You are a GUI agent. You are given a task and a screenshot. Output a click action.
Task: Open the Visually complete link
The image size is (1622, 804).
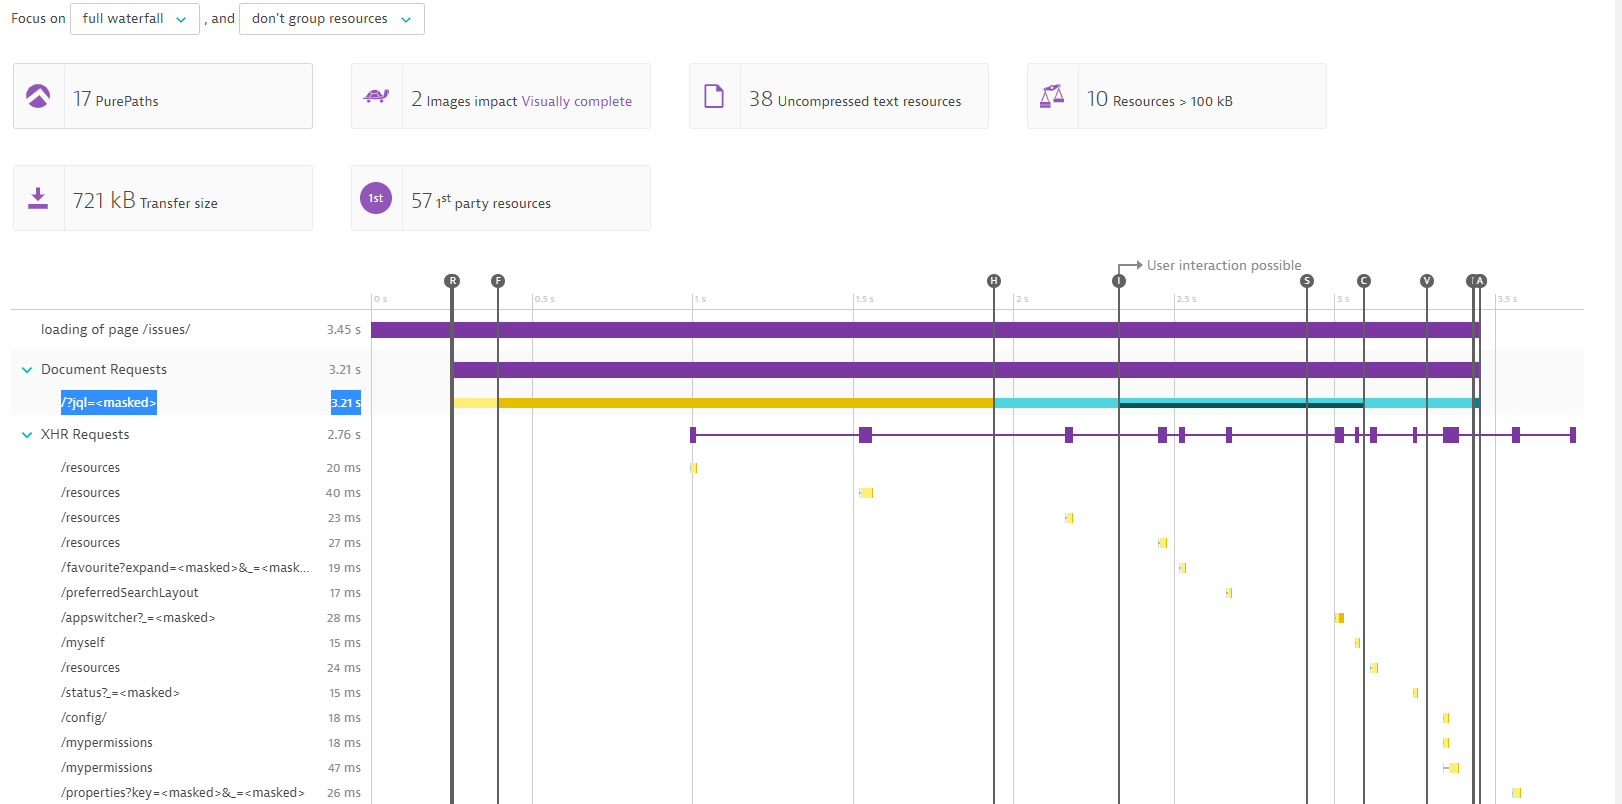576,101
